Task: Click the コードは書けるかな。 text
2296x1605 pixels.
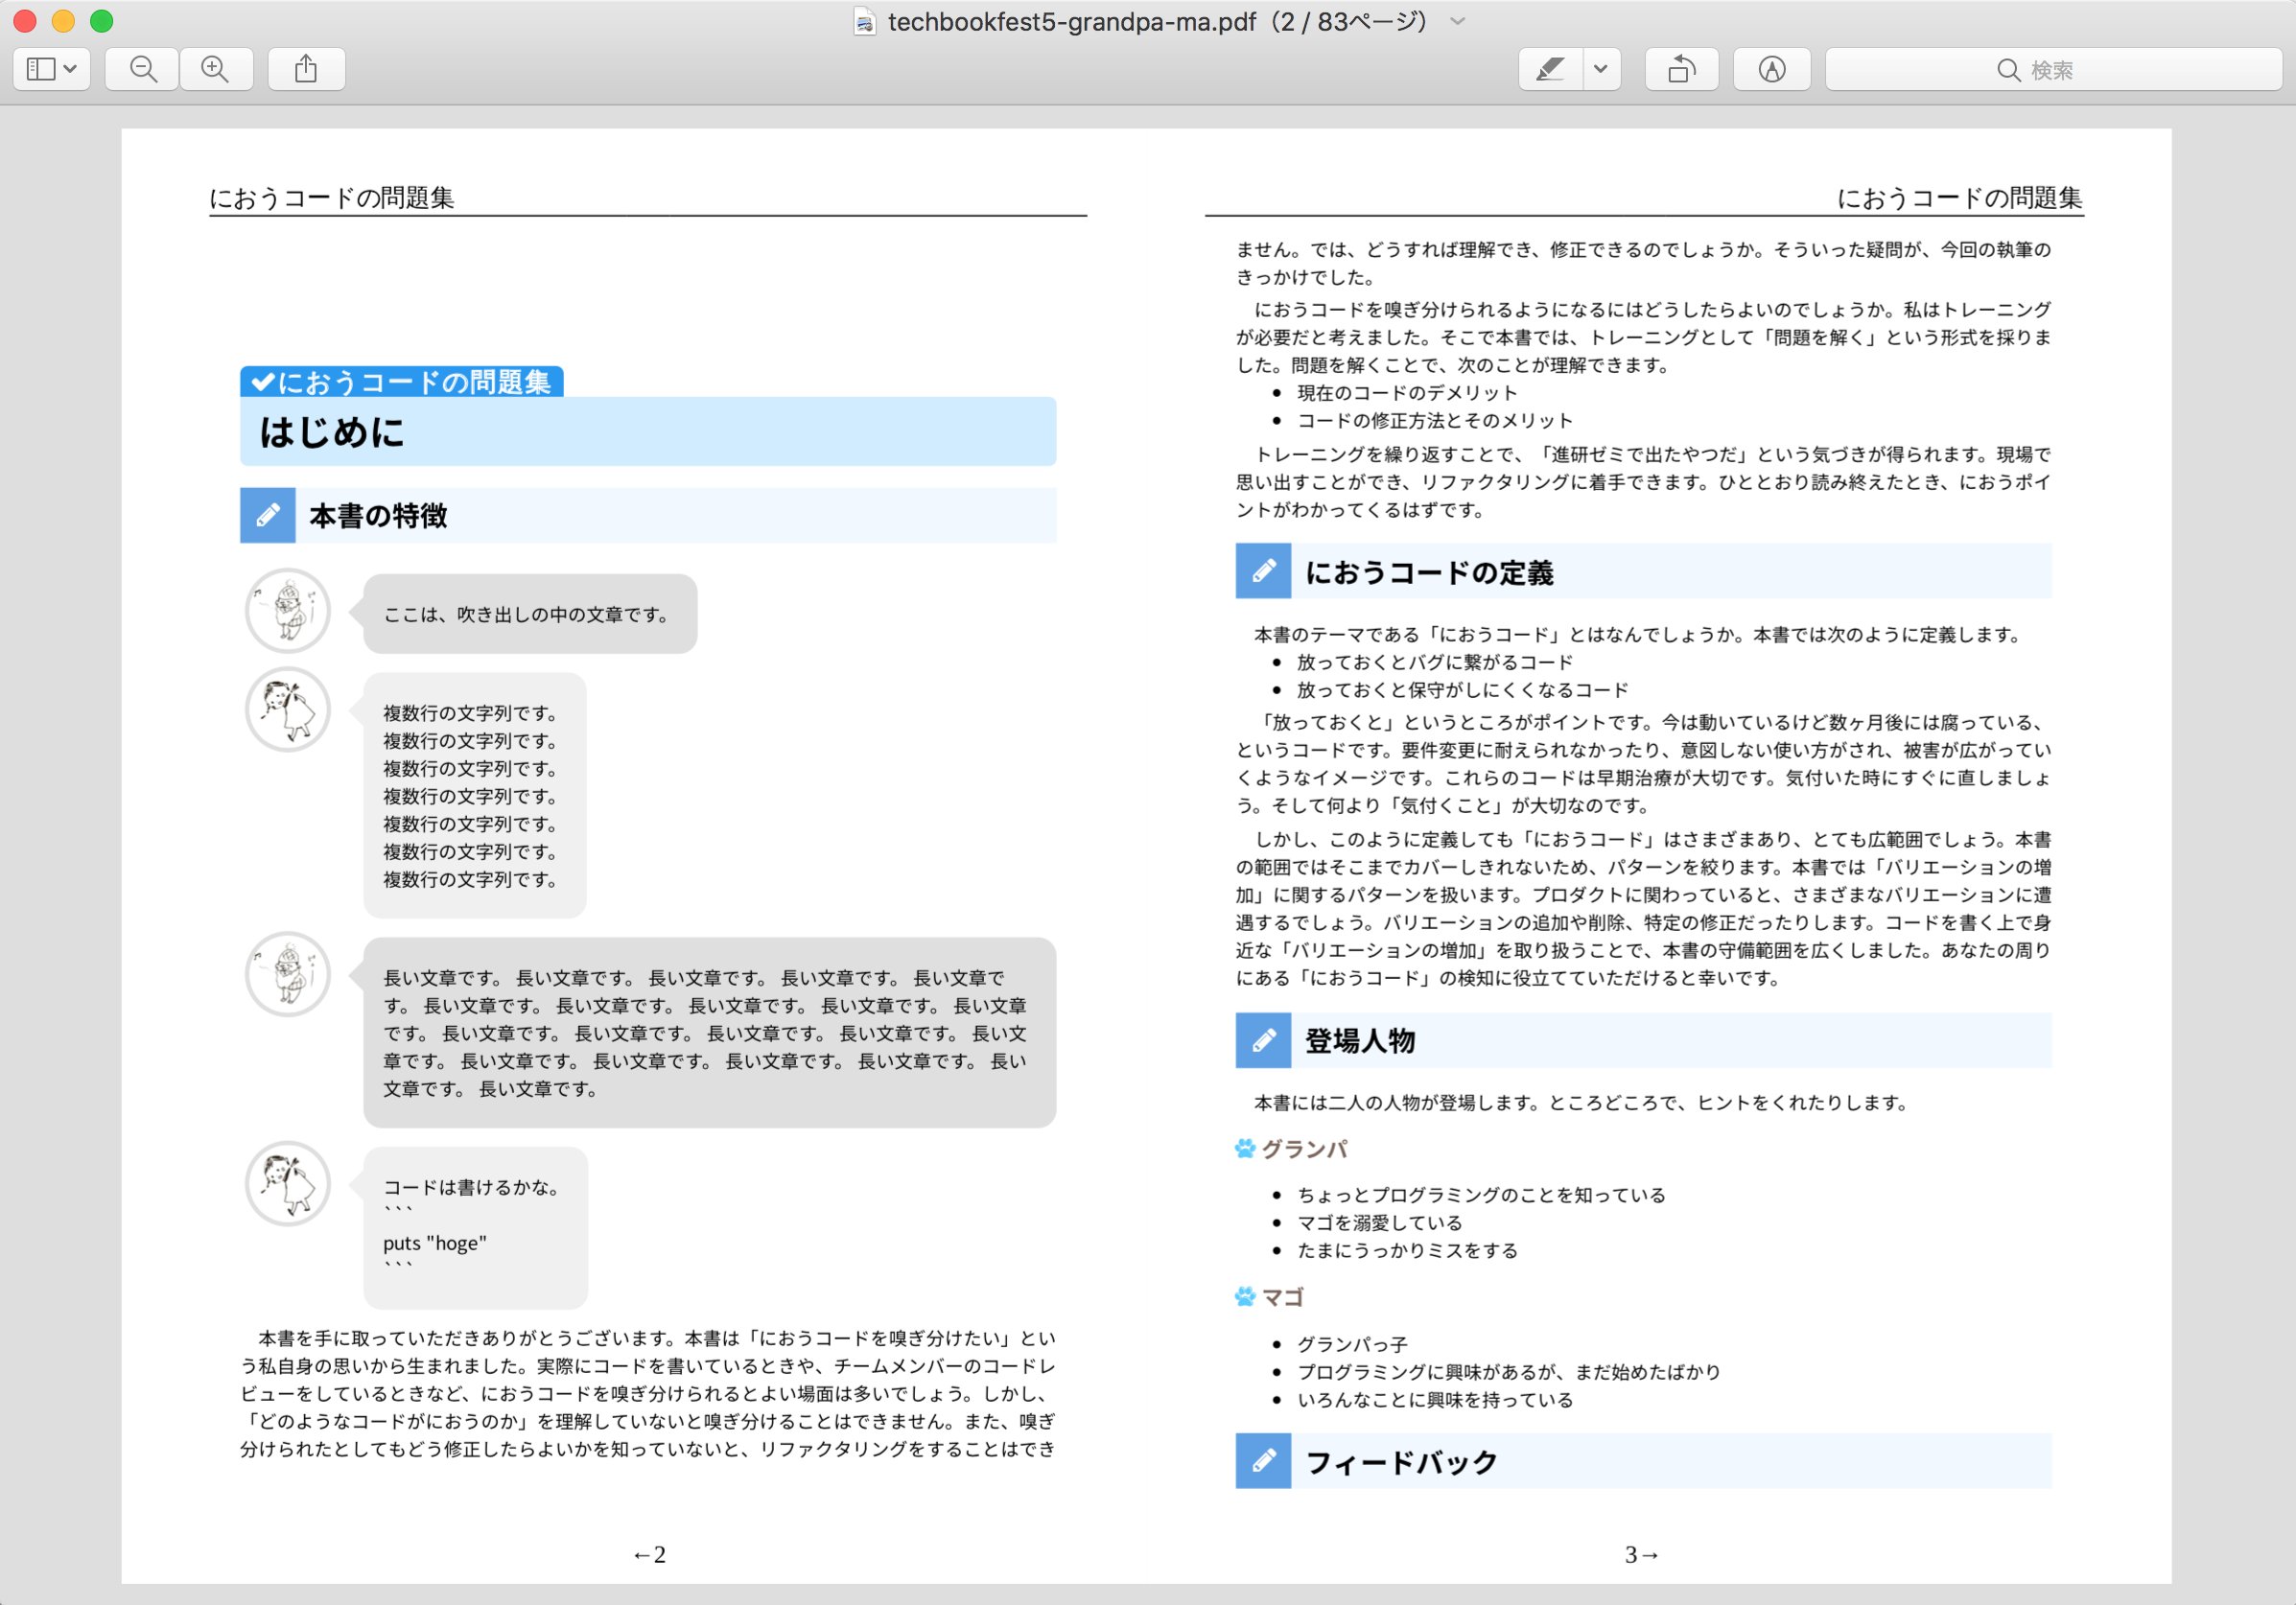Action: click(473, 1187)
